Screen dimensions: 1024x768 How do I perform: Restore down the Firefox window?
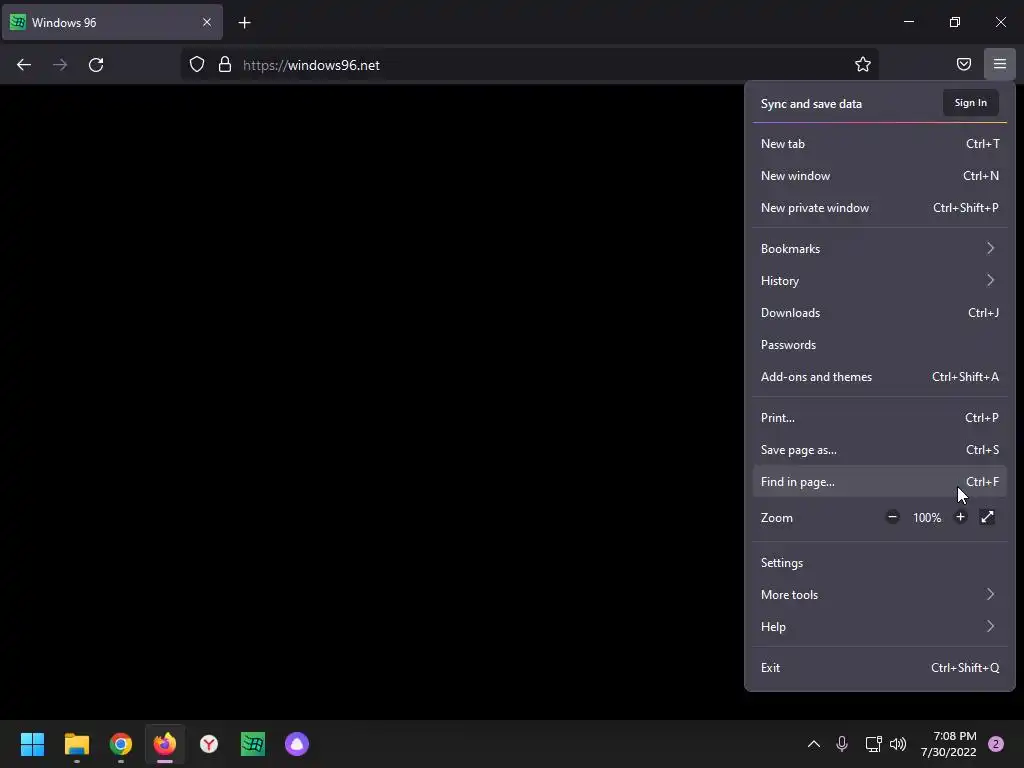(955, 22)
